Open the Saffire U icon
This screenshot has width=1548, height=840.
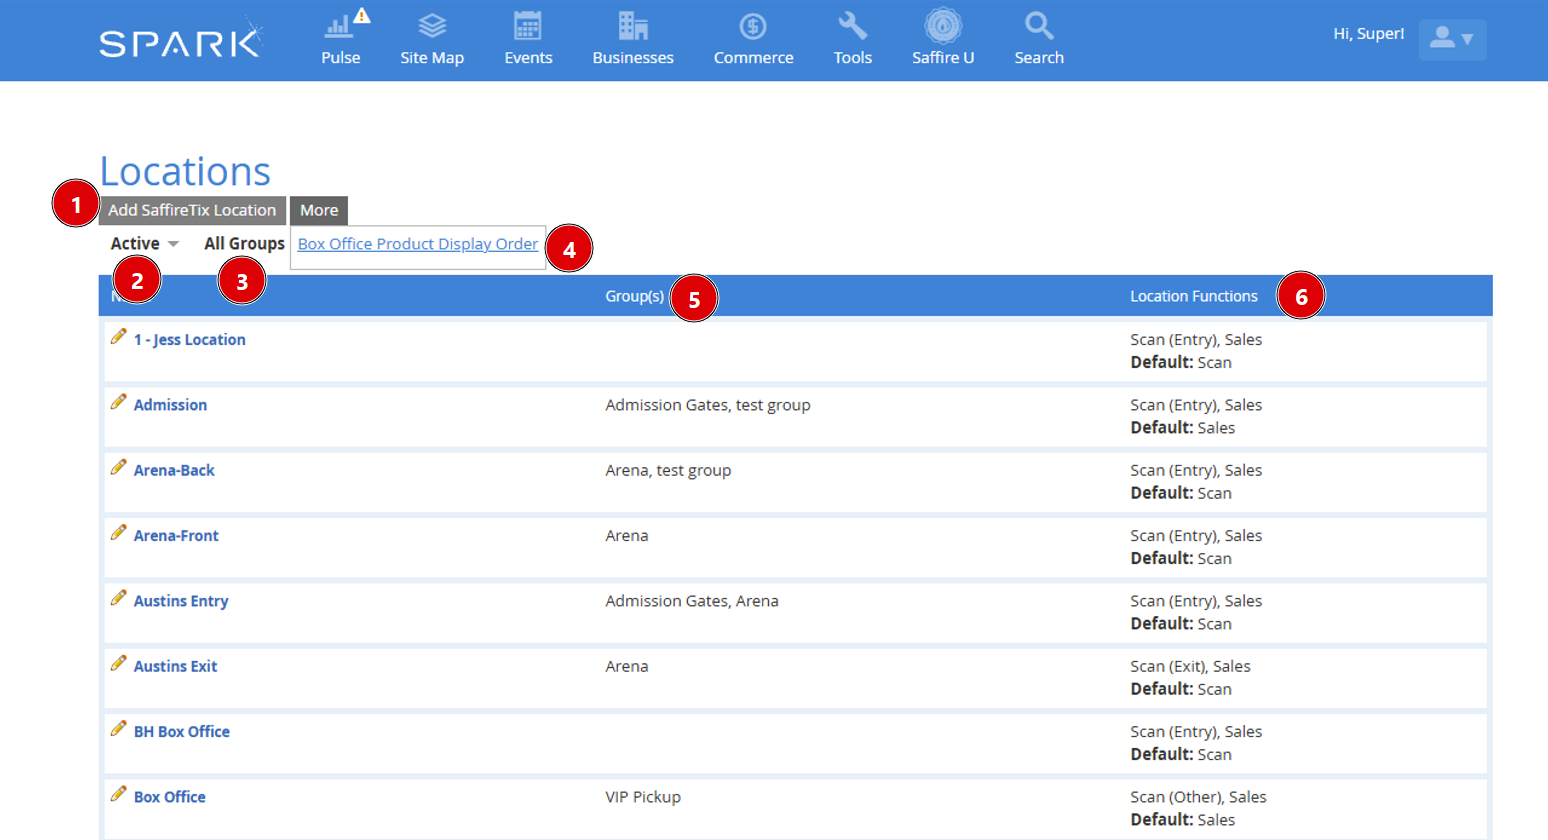943,25
